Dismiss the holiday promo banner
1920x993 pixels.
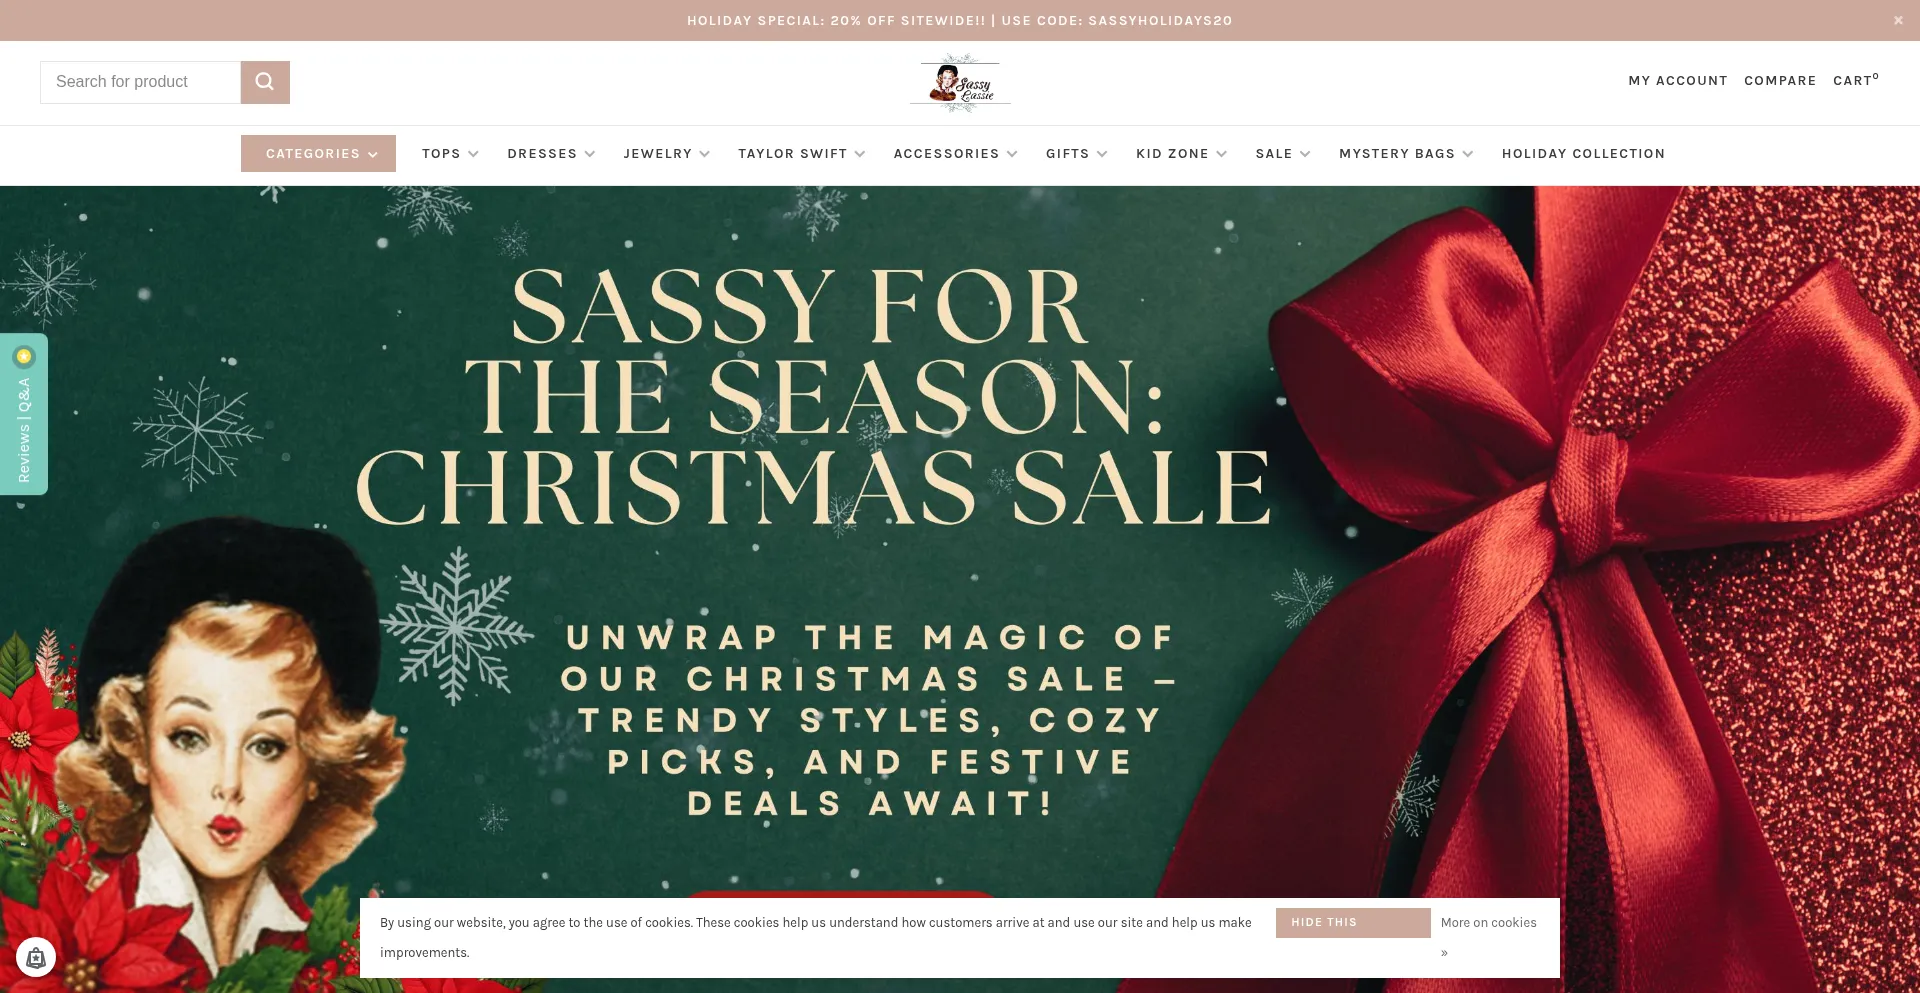(x=1898, y=20)
